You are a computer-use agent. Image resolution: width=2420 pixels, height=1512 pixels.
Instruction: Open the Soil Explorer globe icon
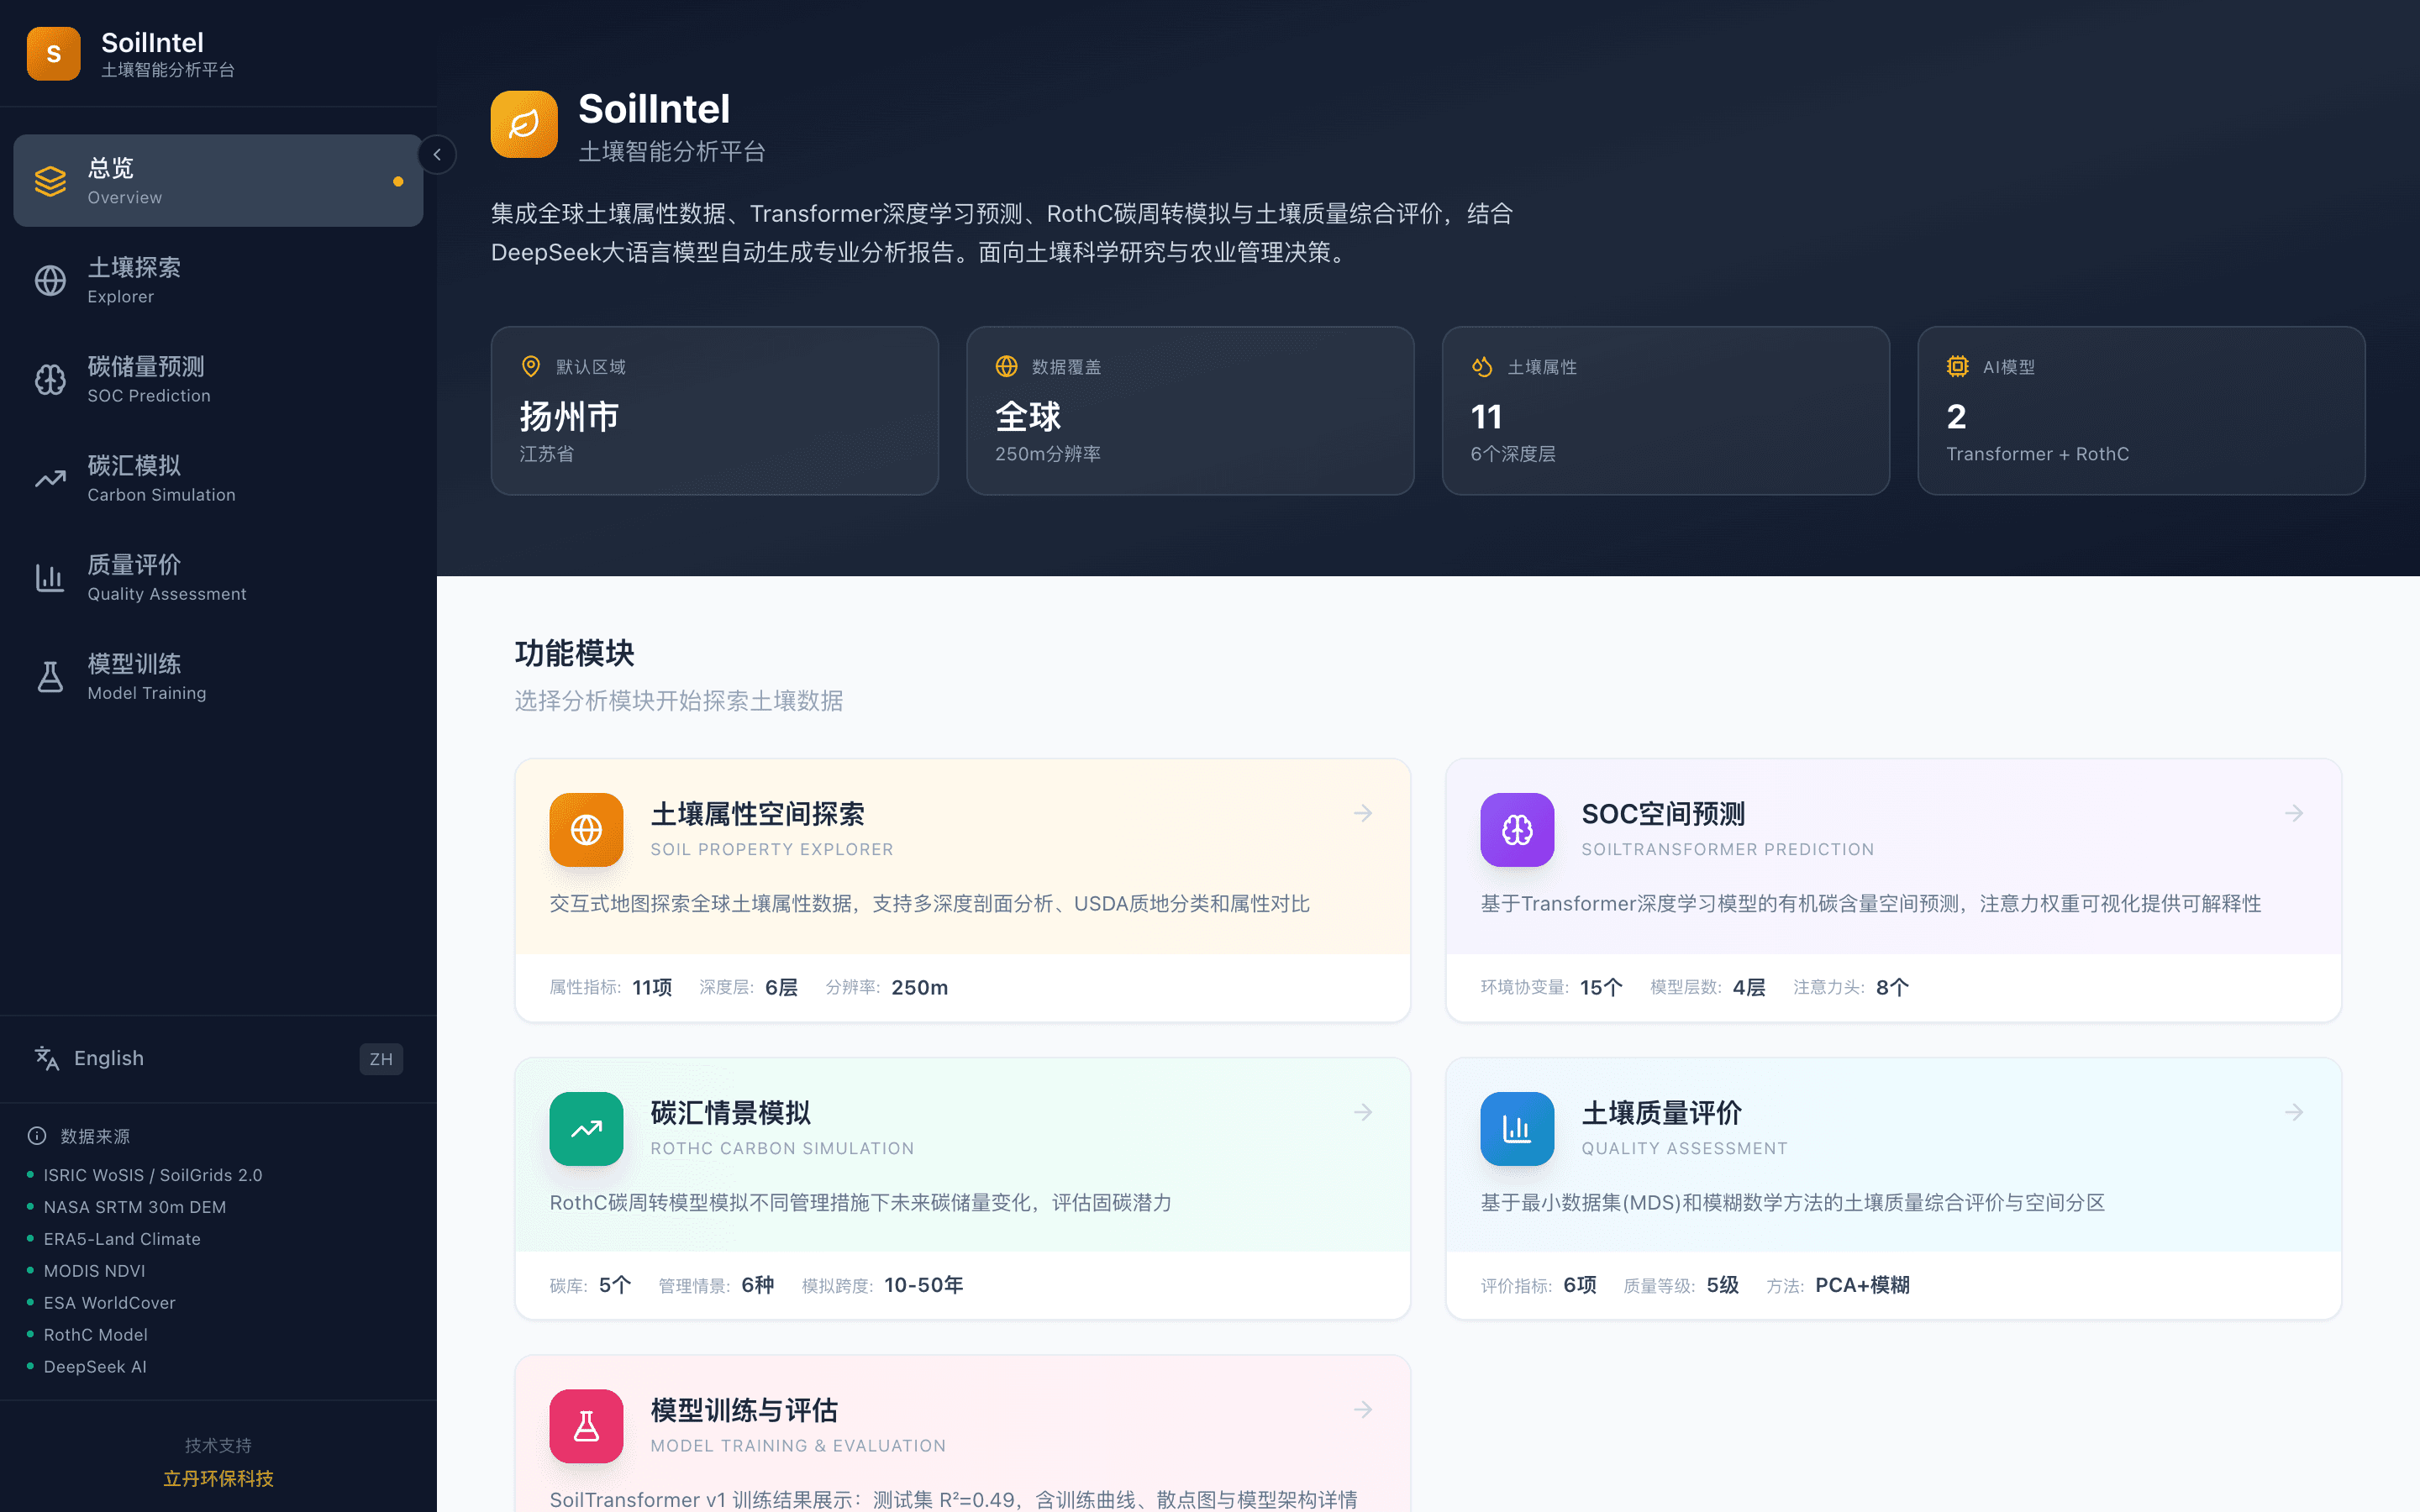click(x=50, y=281)
